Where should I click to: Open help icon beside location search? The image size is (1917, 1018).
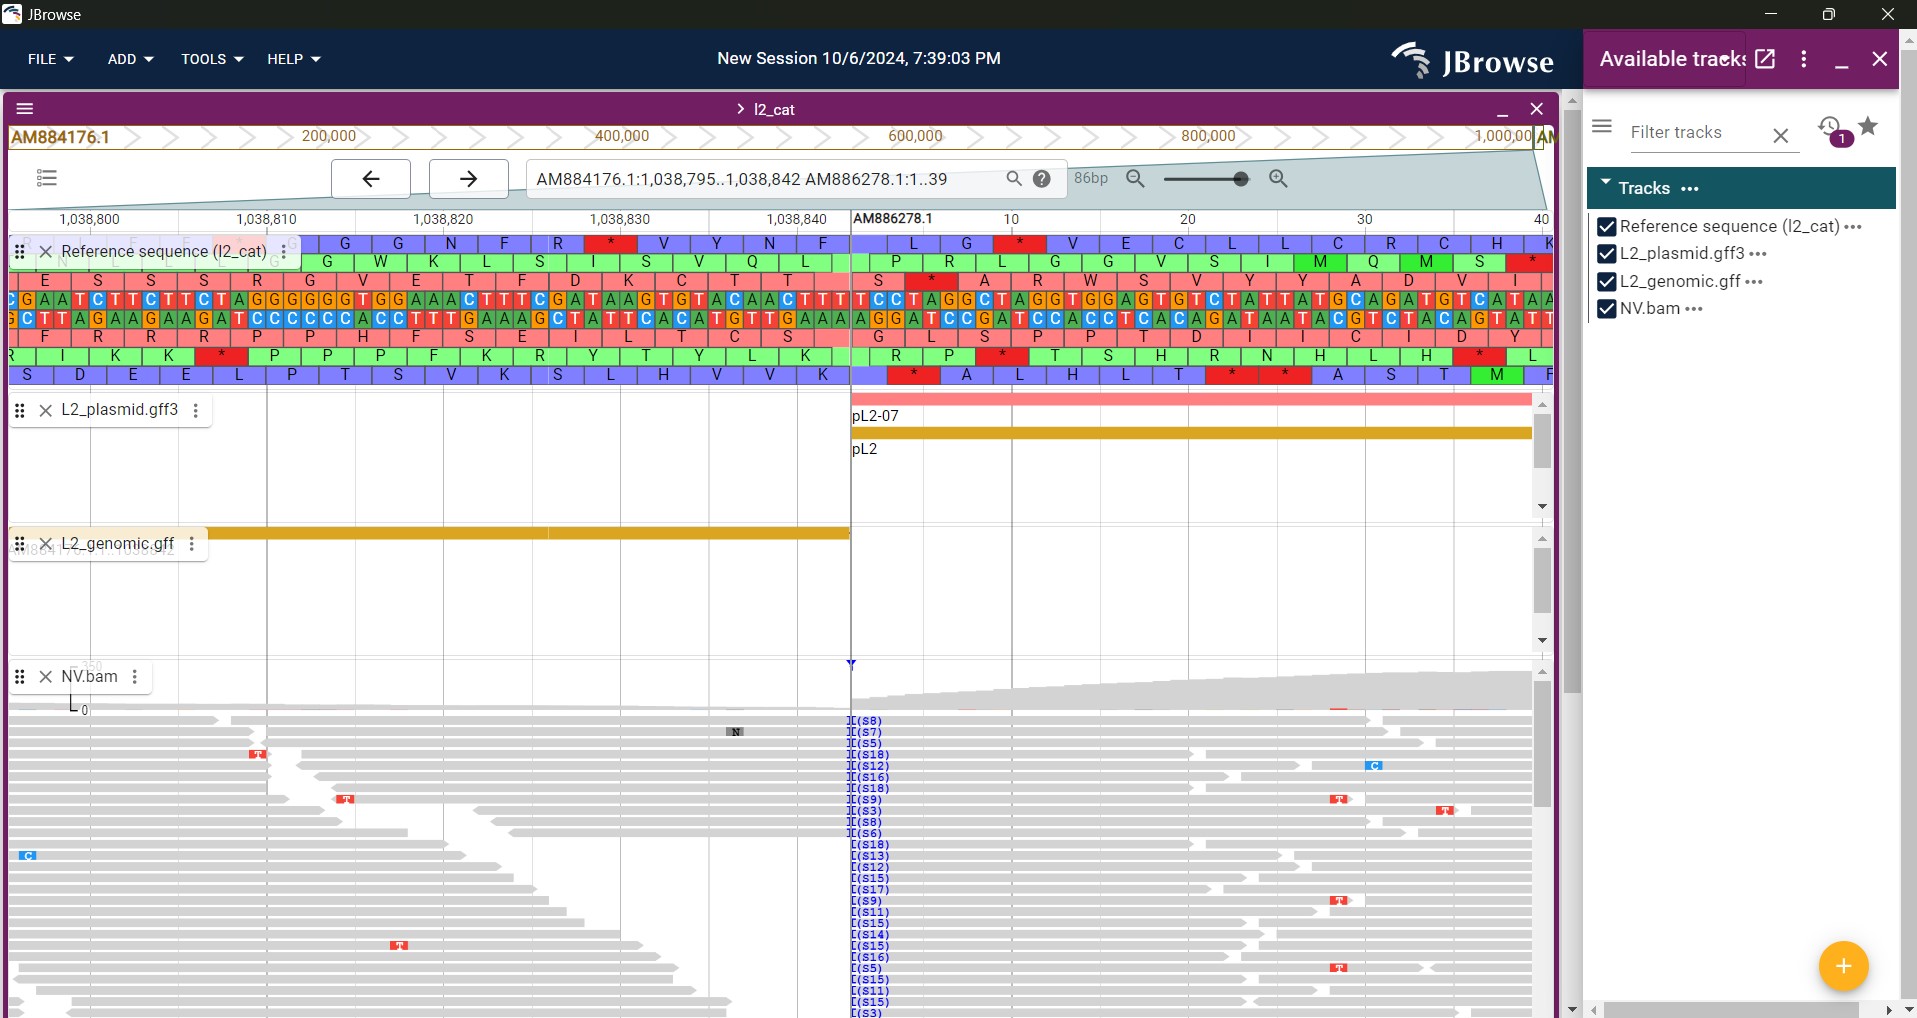coord(1042,180)
